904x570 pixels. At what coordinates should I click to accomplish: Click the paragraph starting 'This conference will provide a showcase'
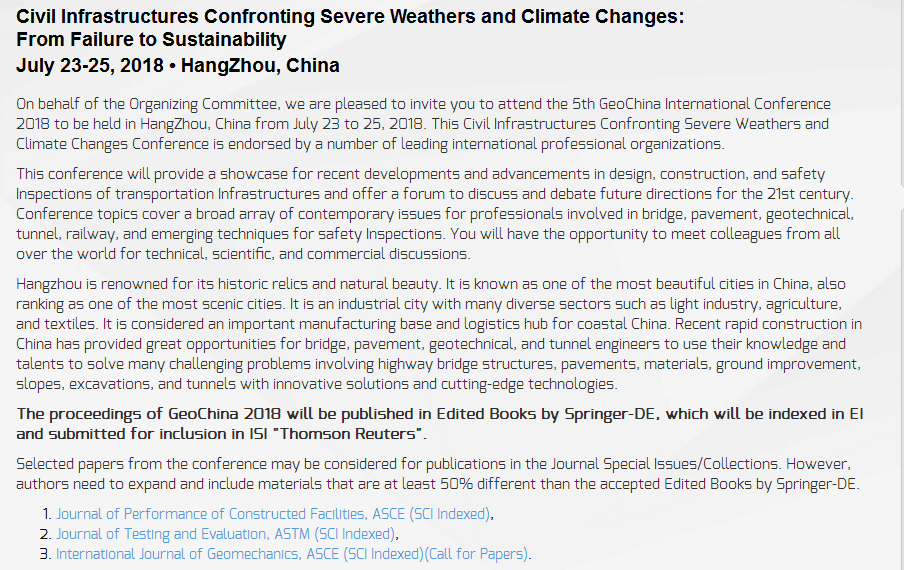click(x=435, y=214)
